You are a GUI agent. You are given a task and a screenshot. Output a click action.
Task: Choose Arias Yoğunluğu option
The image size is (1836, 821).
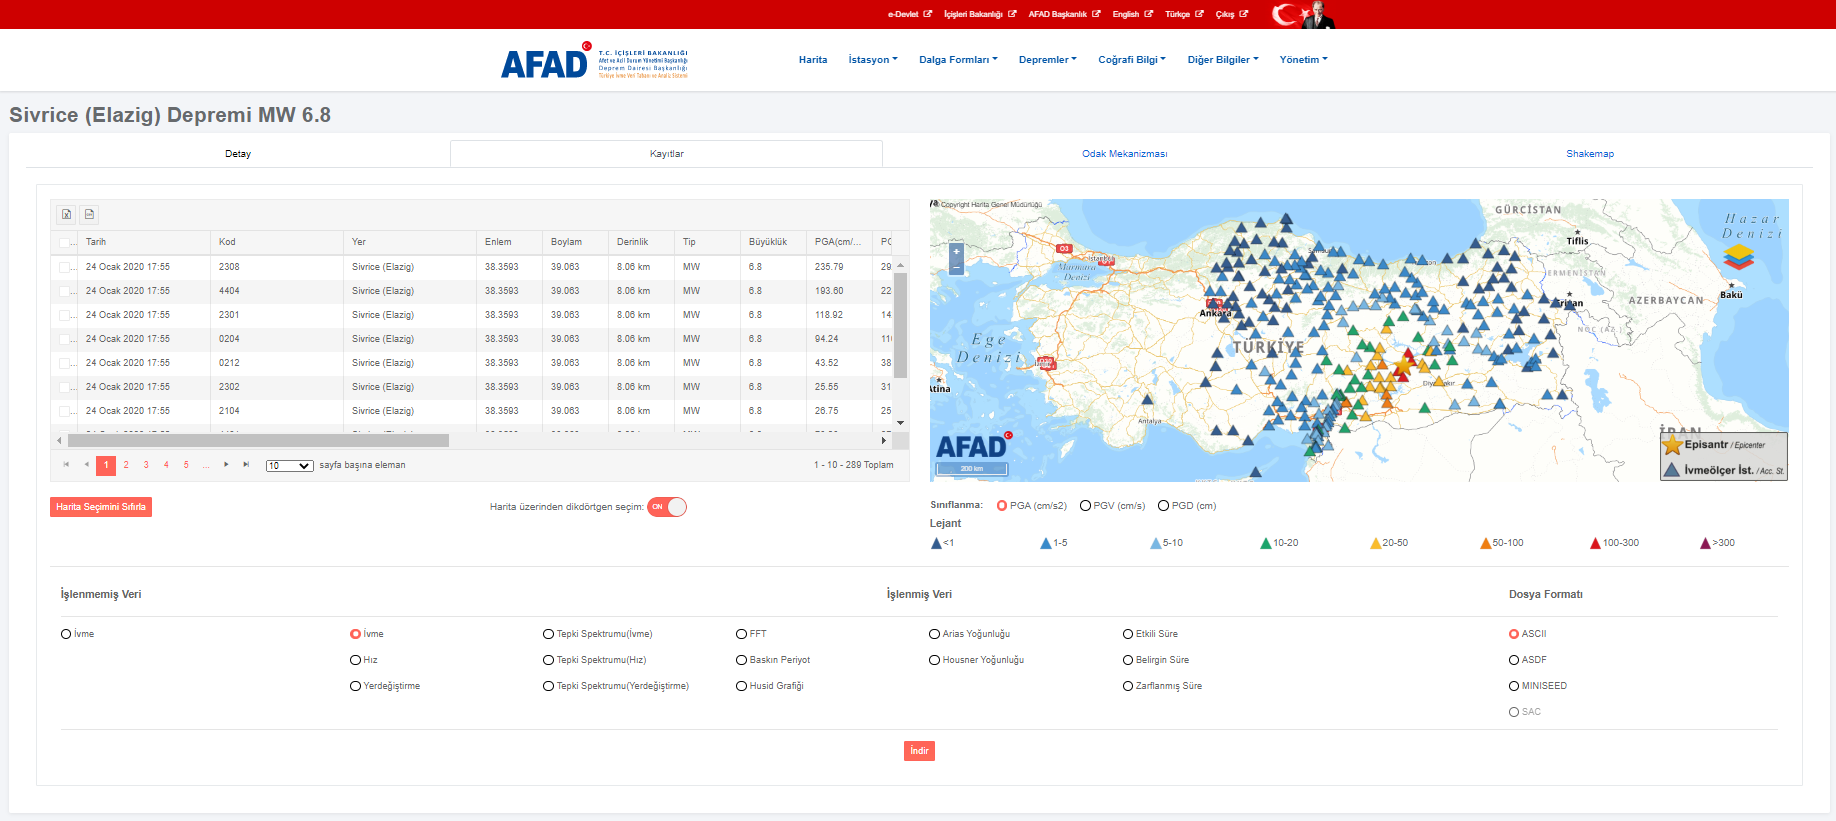click(x=934, y=634)
